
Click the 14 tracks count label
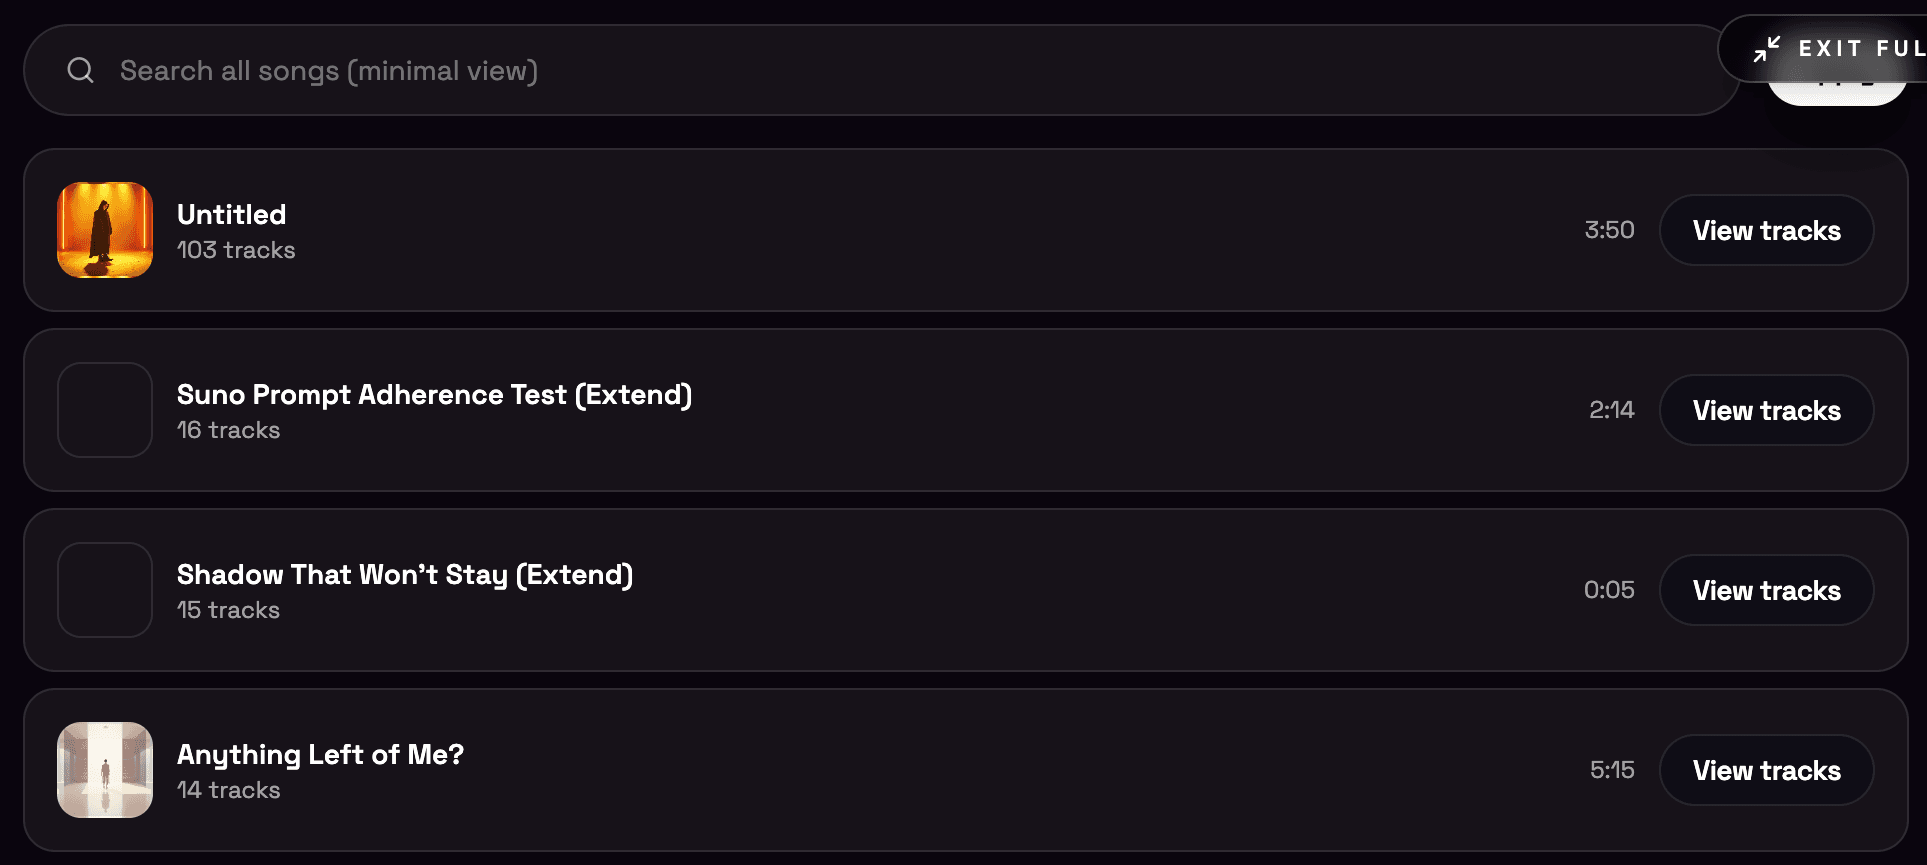[228, 790]
